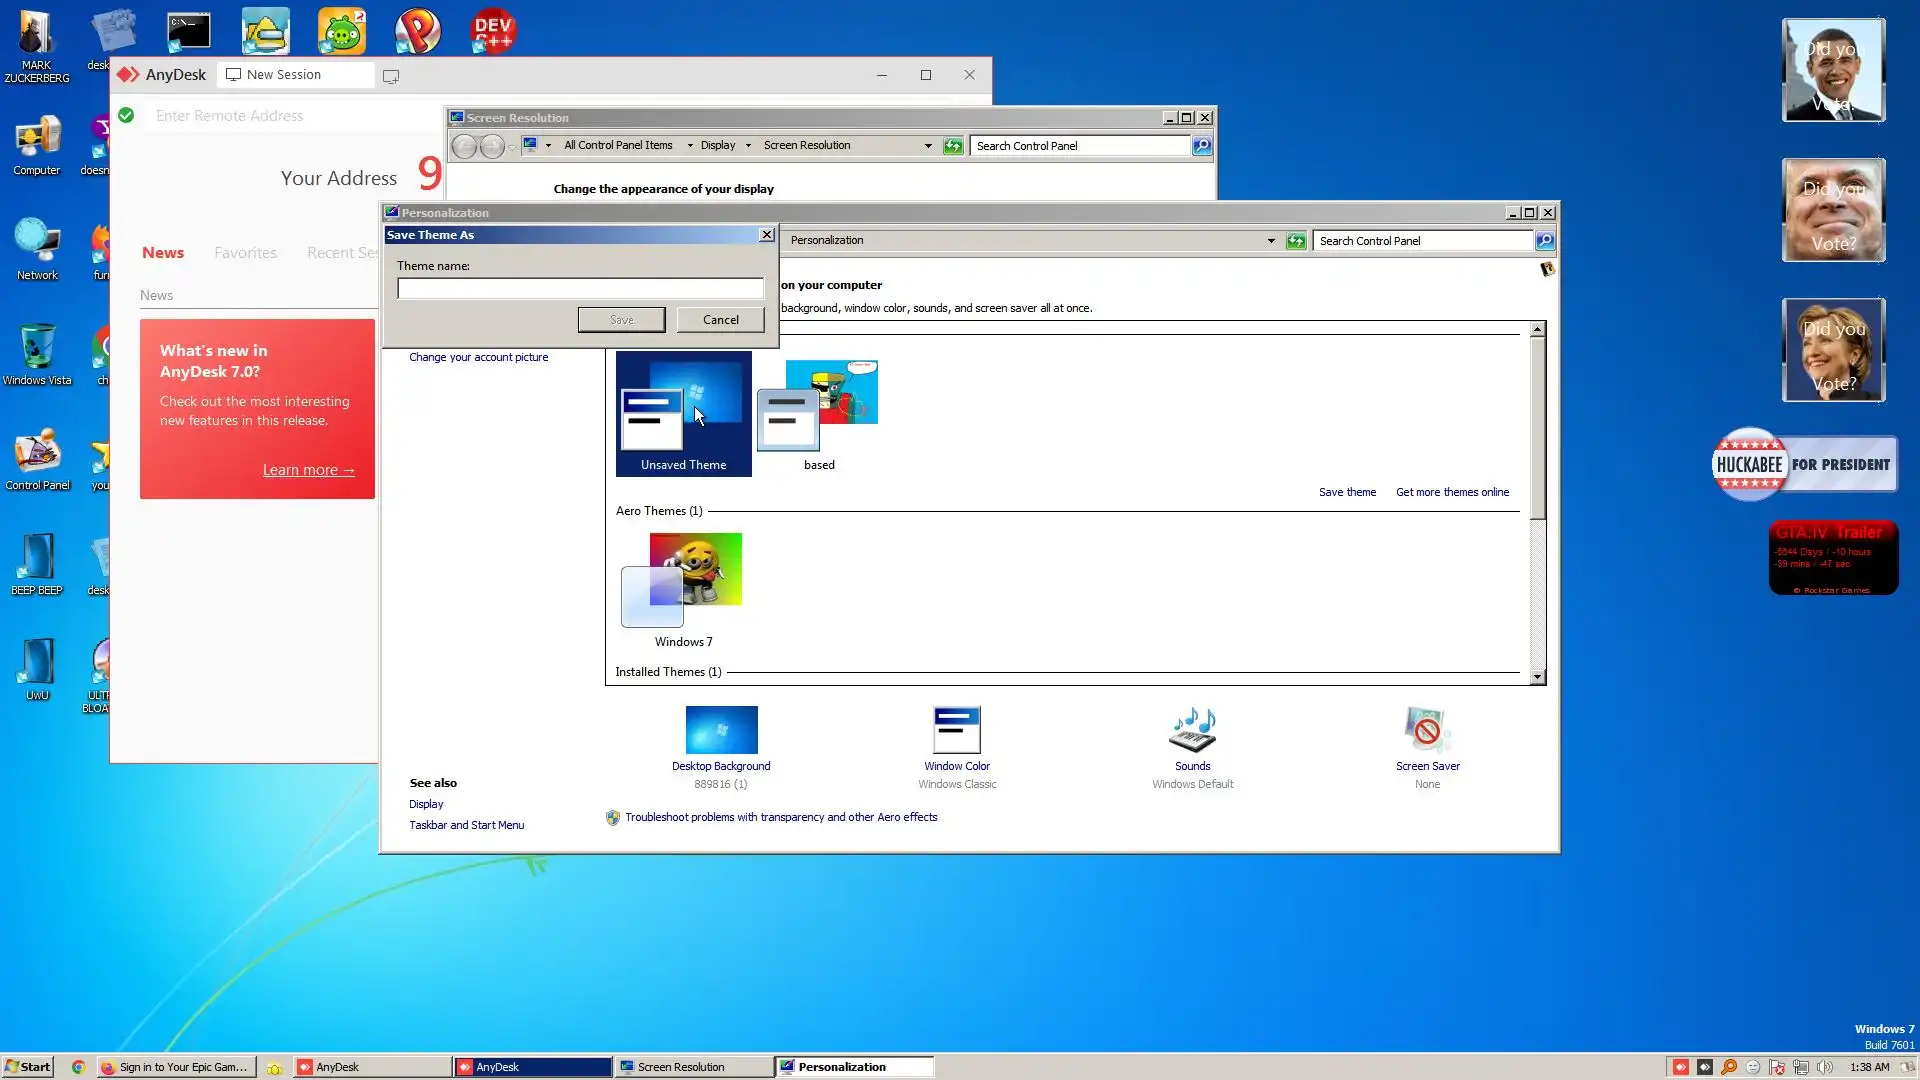Click Cancel in the Save Theme As dialog
This screenshot has width=1920, height=1080.
(720, 320)
